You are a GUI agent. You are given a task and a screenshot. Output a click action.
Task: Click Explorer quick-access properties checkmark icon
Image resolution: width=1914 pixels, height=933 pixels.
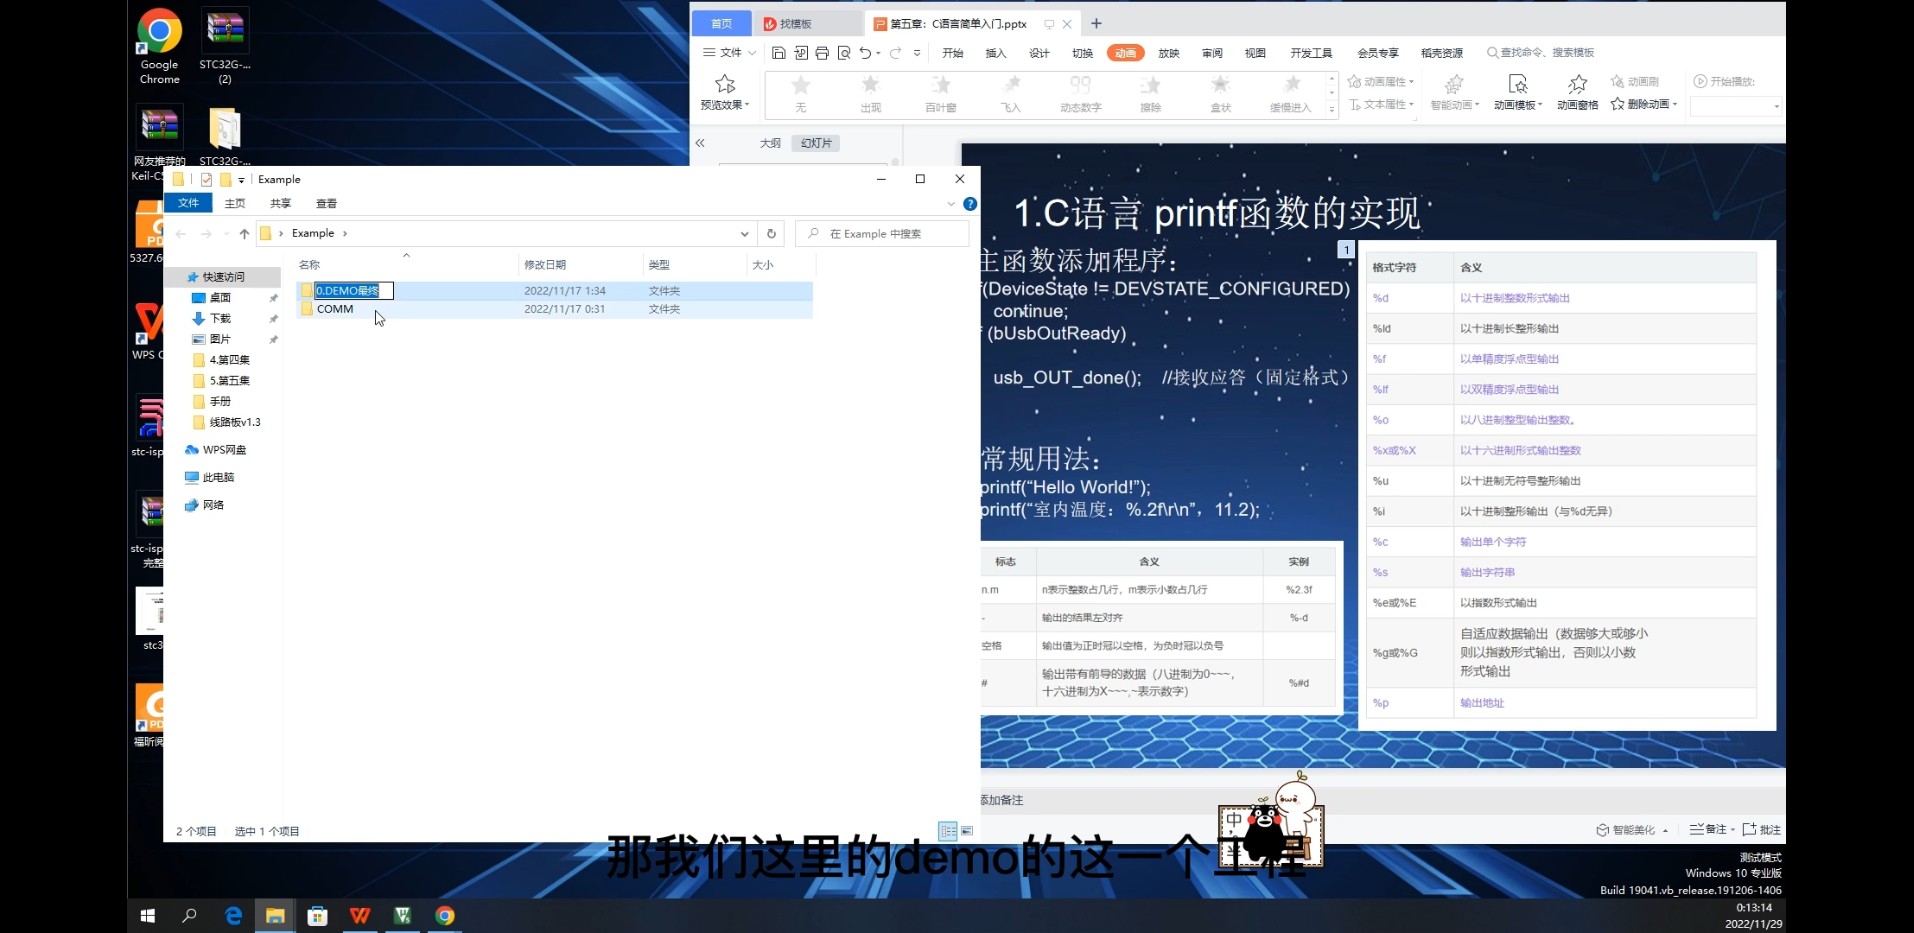coord(206,180)
